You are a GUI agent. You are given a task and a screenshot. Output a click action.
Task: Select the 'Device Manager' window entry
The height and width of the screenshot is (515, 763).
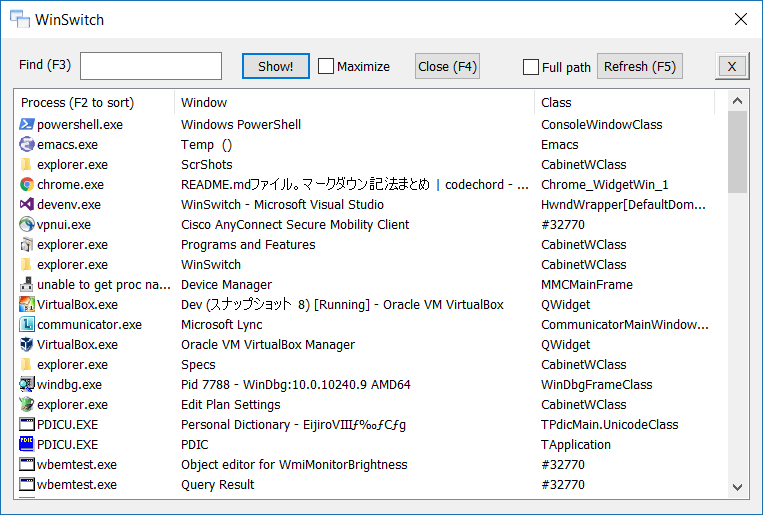point(226,284)
